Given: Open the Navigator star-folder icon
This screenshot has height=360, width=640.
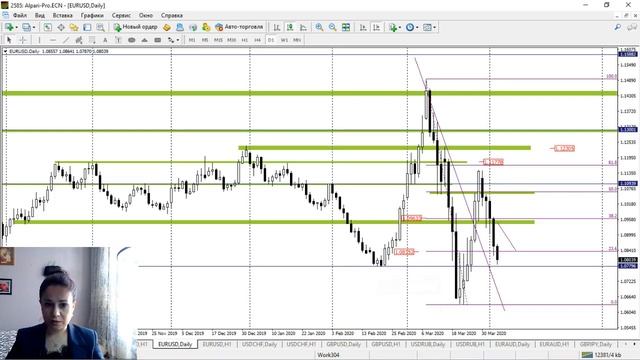Looking at the screenshot, I should (74, 27).
